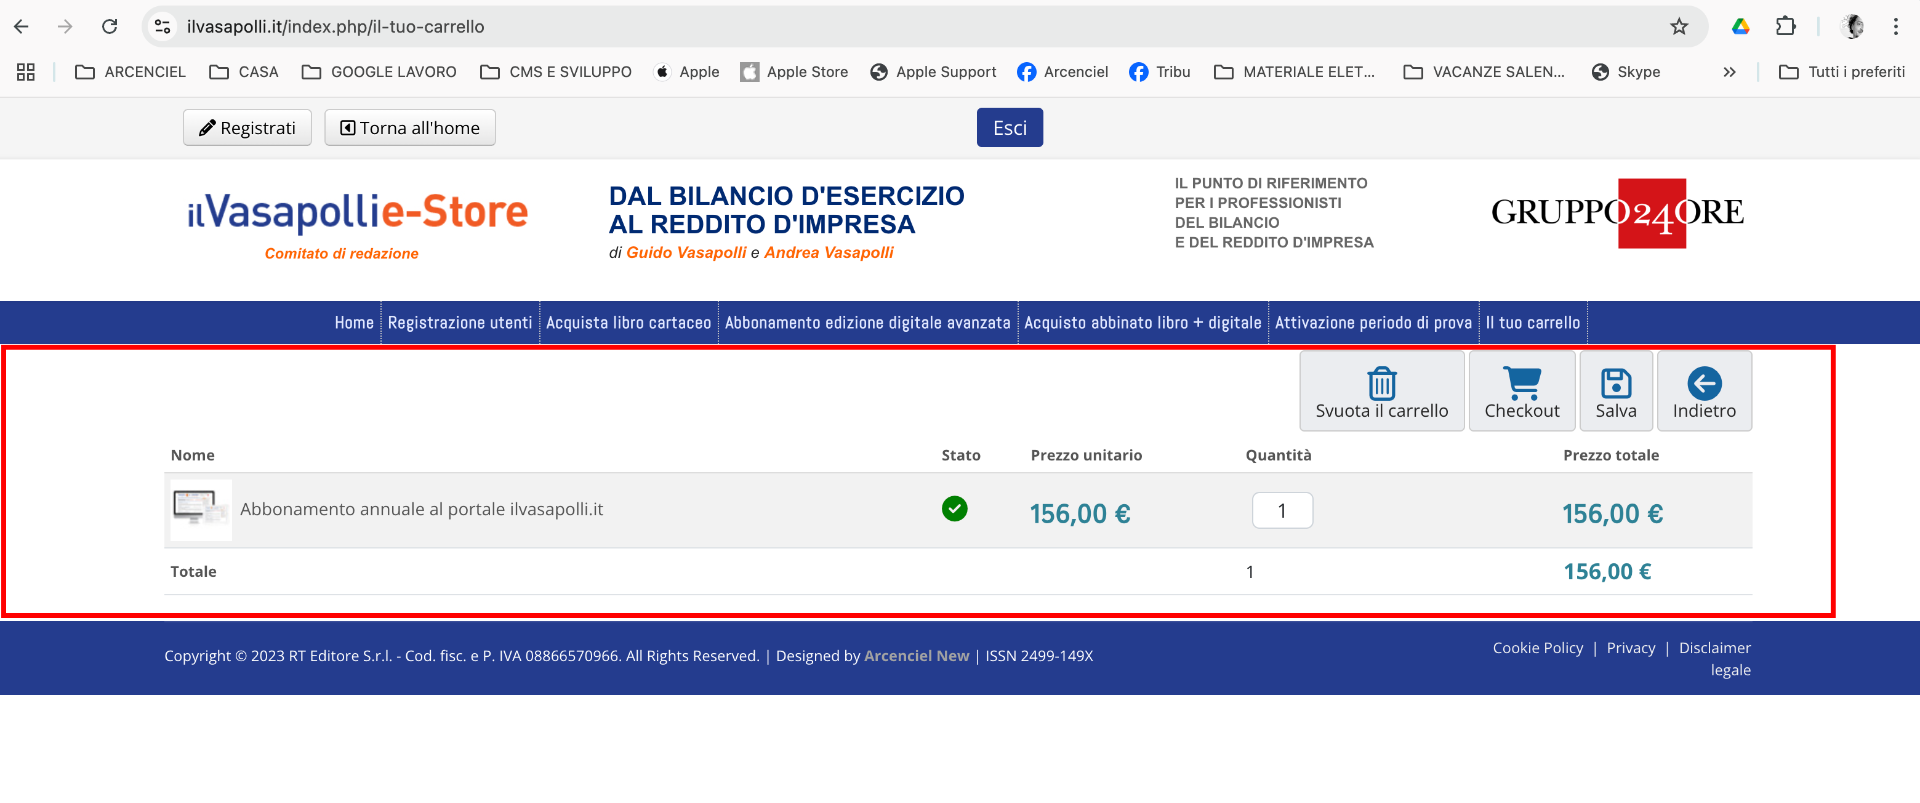The width and height of the screenshot is (1920, 803).
Task: Empty the cart with Svuota il carrello
Action: pos(1382,391)
